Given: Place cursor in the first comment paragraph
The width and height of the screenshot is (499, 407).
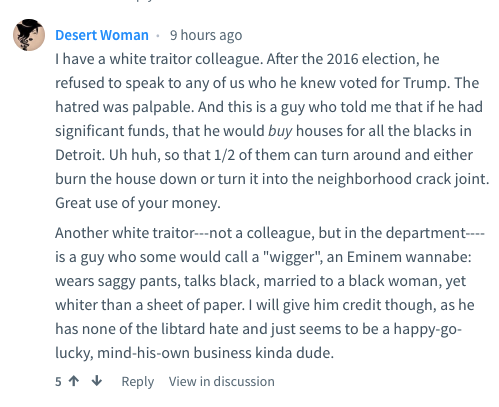Looking at the screenshot, I should pyautogui.click(x=272, y=131).
